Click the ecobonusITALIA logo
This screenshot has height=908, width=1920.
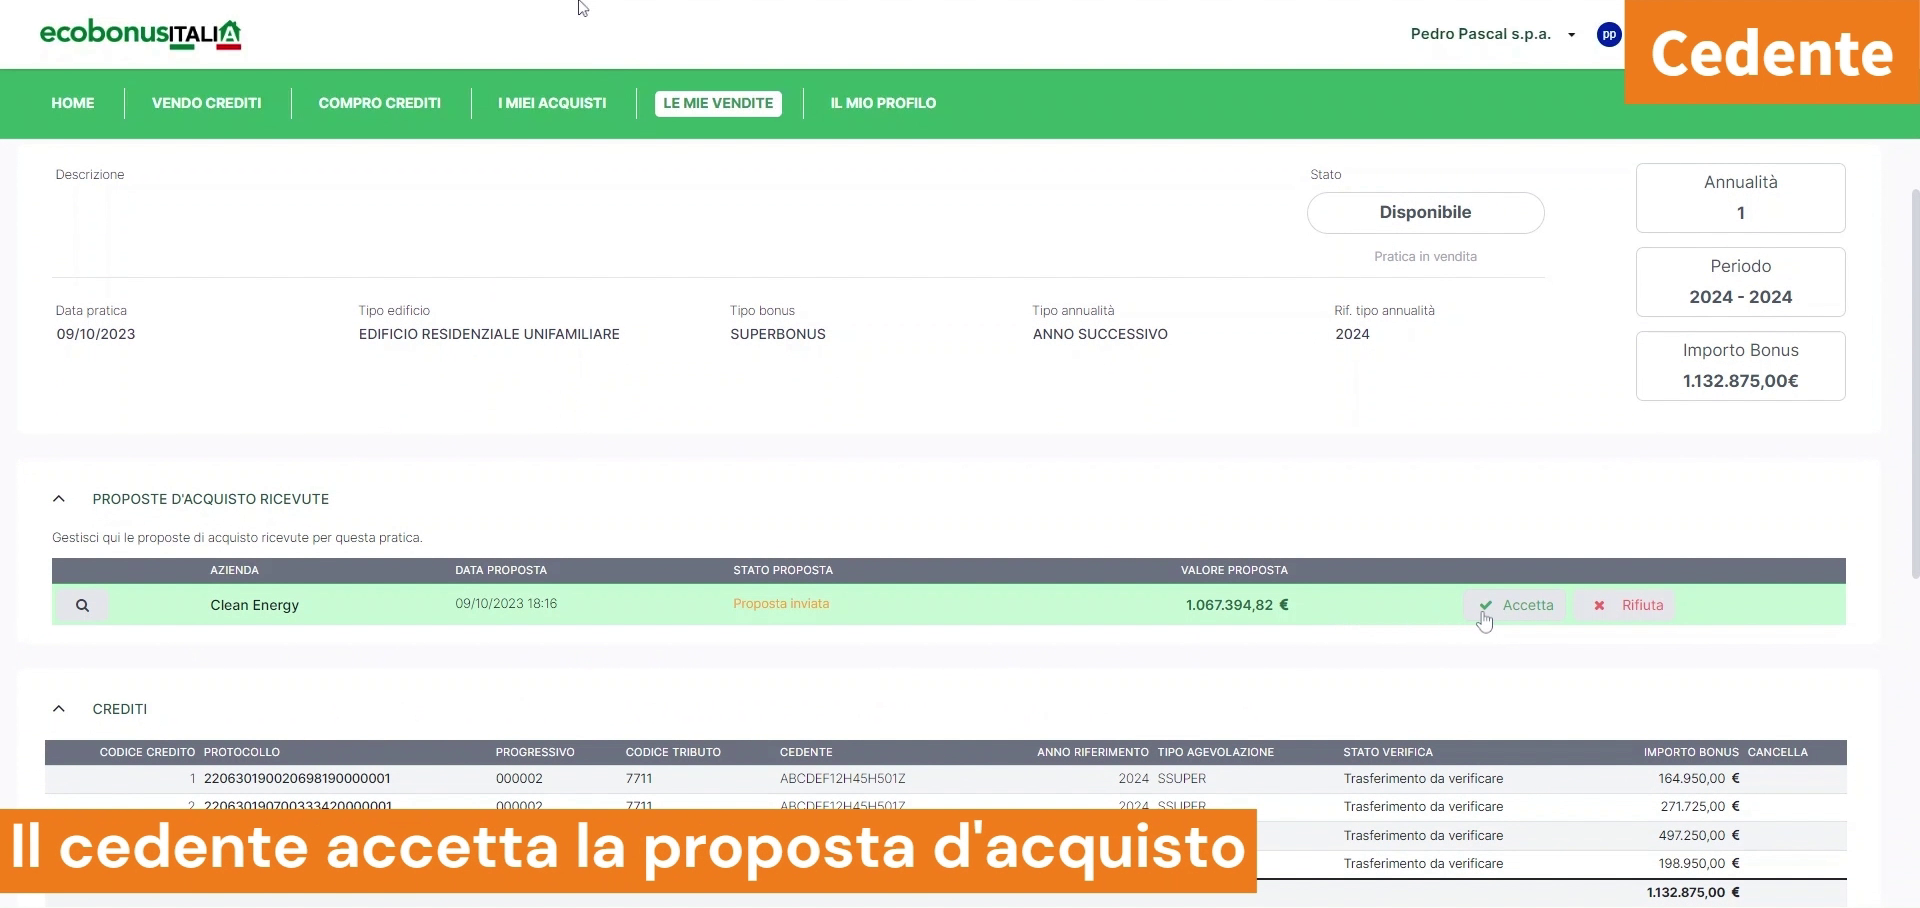pos(140,35)
